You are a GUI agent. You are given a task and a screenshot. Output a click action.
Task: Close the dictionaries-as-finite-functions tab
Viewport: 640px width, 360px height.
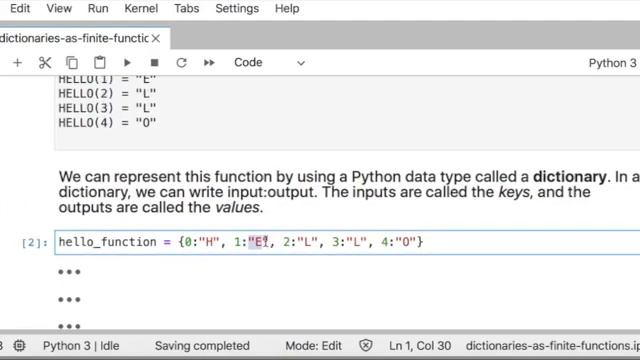[156, 39]
